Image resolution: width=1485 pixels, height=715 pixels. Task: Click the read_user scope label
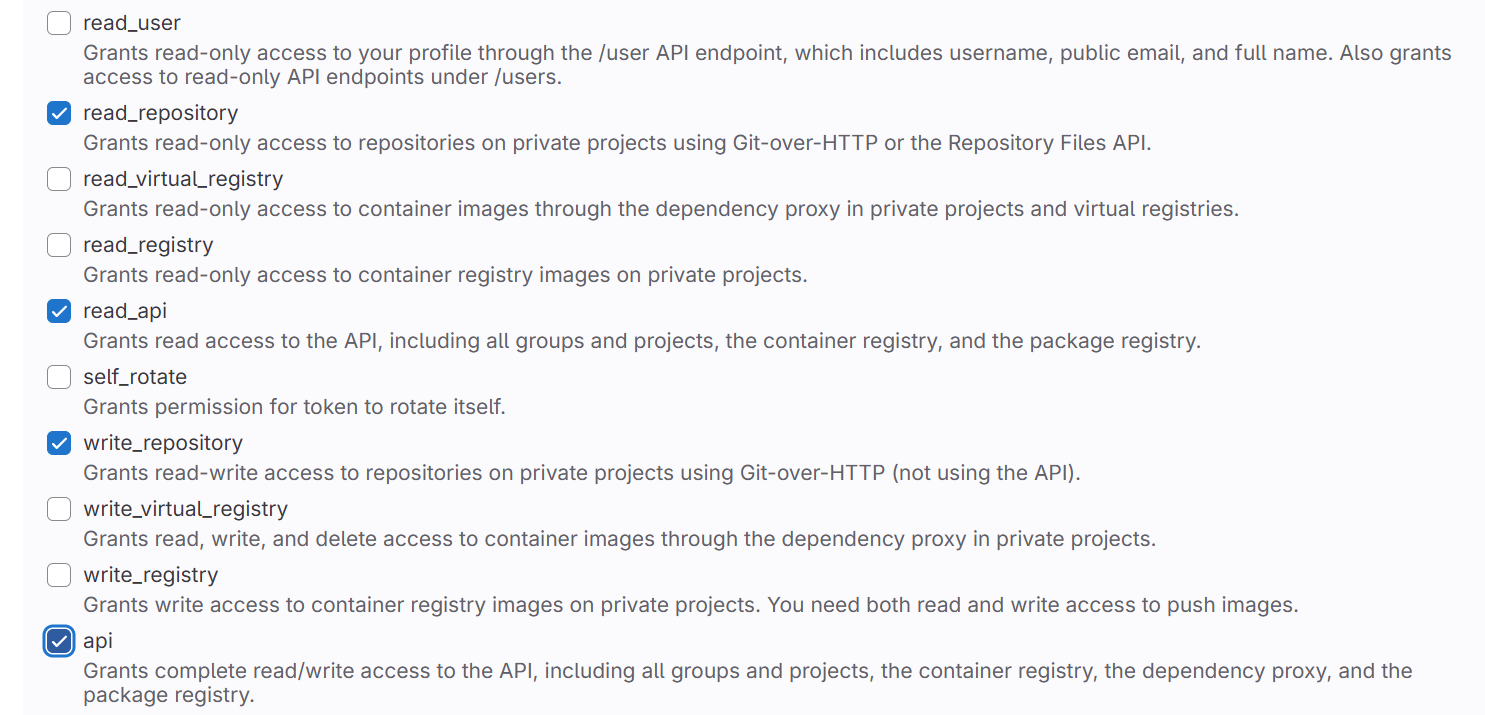(x=131, y=22)
